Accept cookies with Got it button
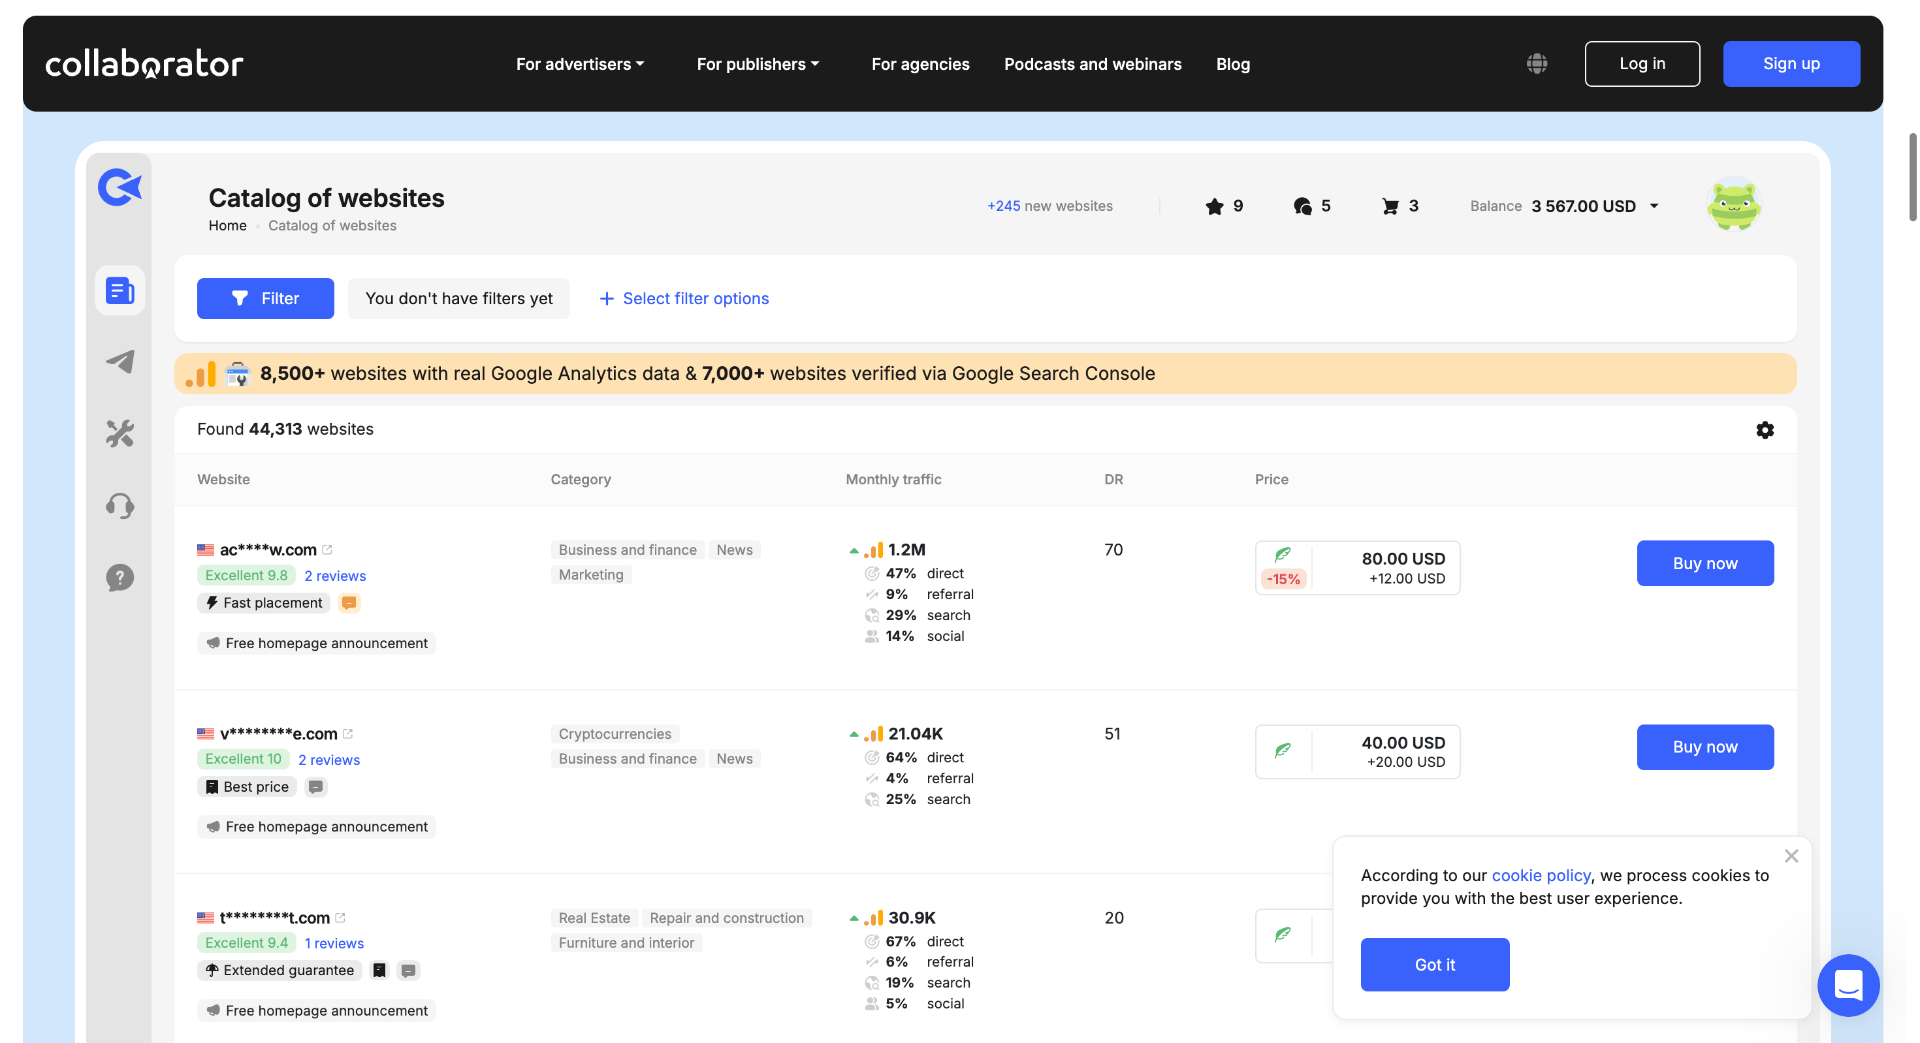 (x=1435, y=964)
